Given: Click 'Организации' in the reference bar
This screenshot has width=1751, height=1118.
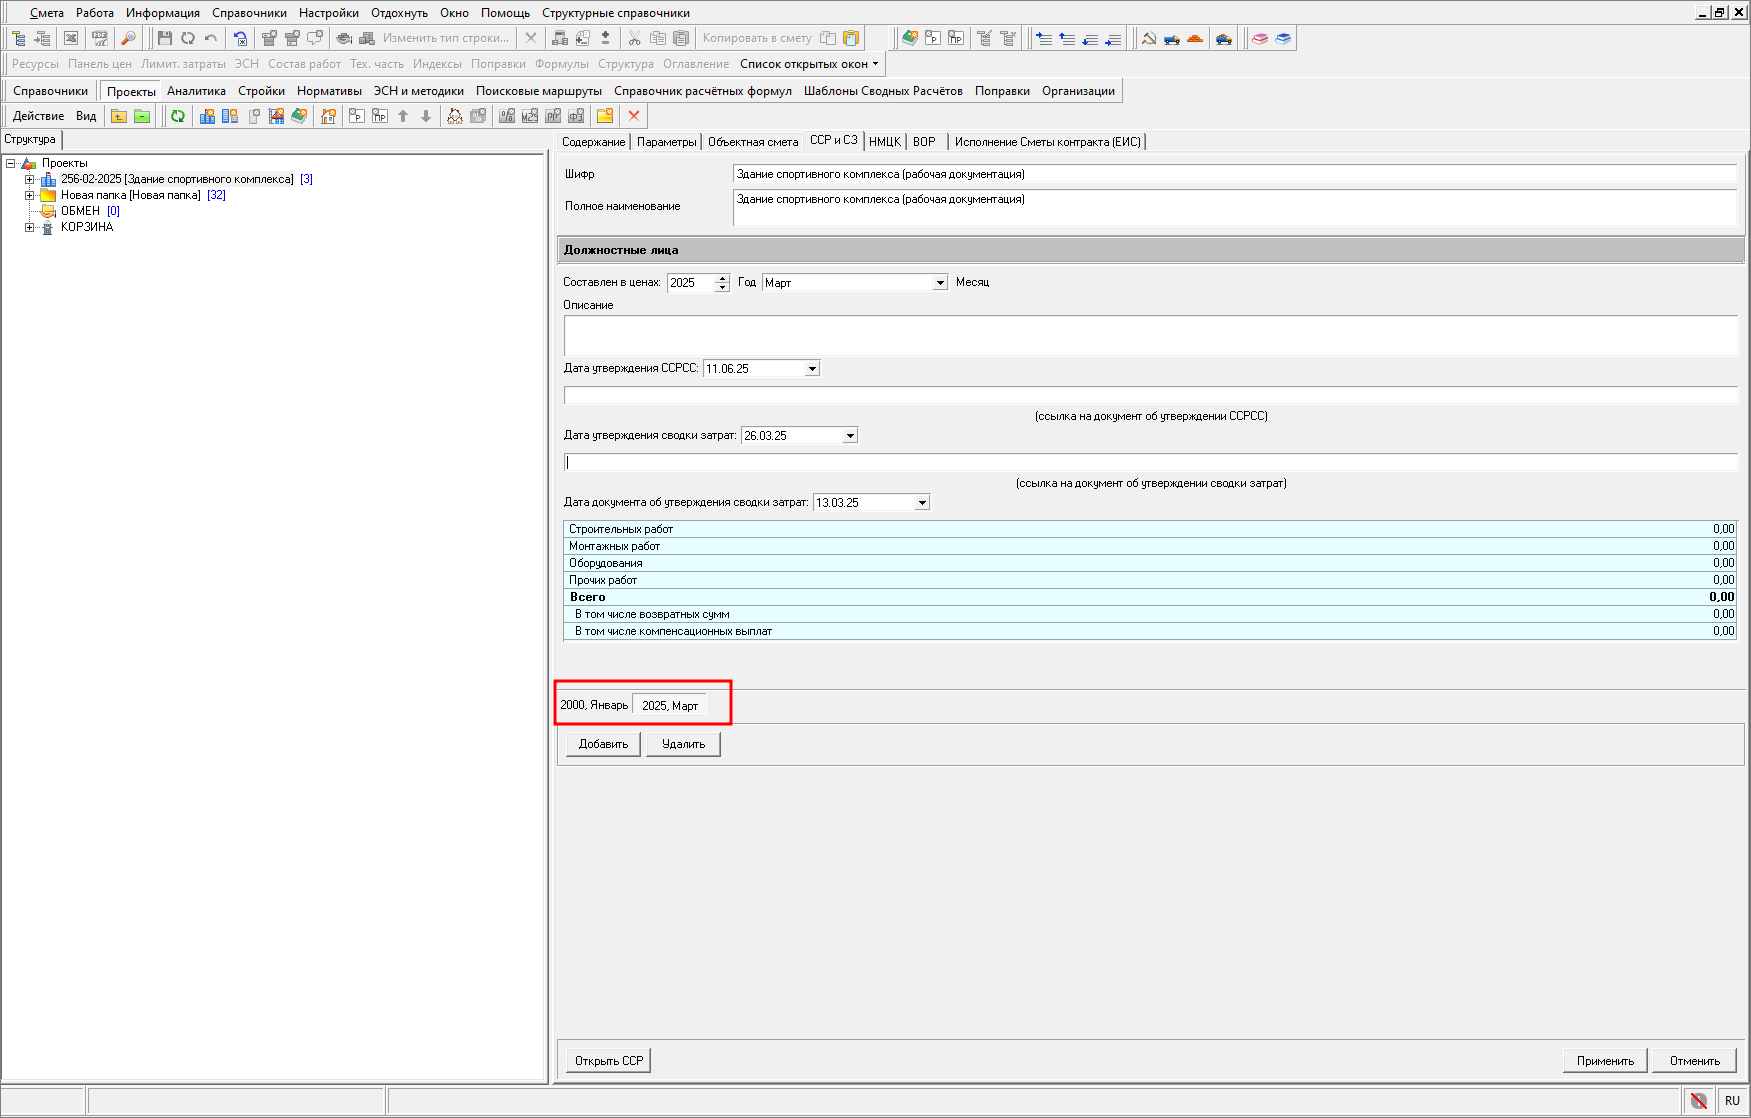Looking at the screenshot, I should click(x=1078, y=91).
